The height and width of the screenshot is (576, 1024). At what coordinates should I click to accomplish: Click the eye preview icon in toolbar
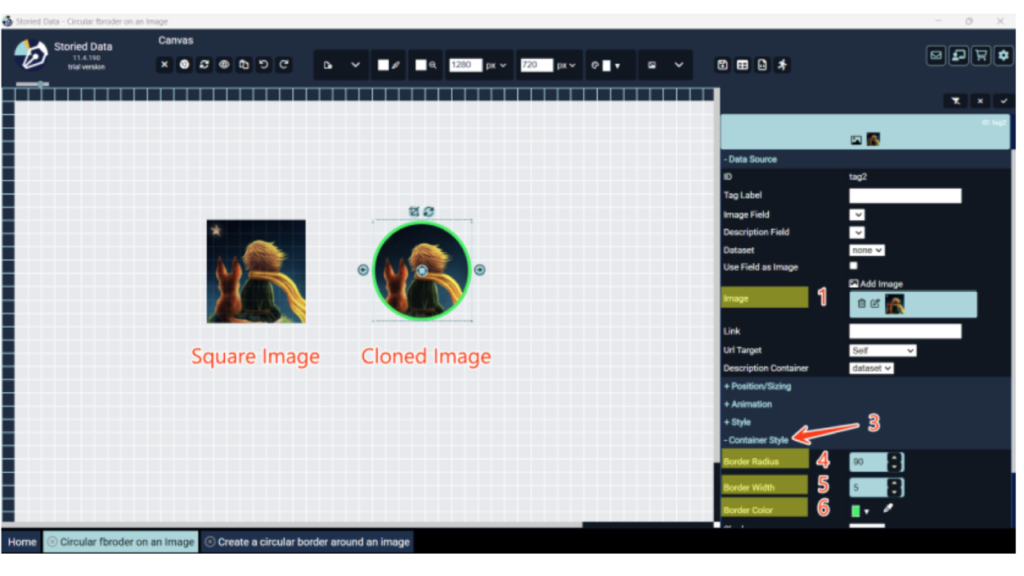point(224,65)
